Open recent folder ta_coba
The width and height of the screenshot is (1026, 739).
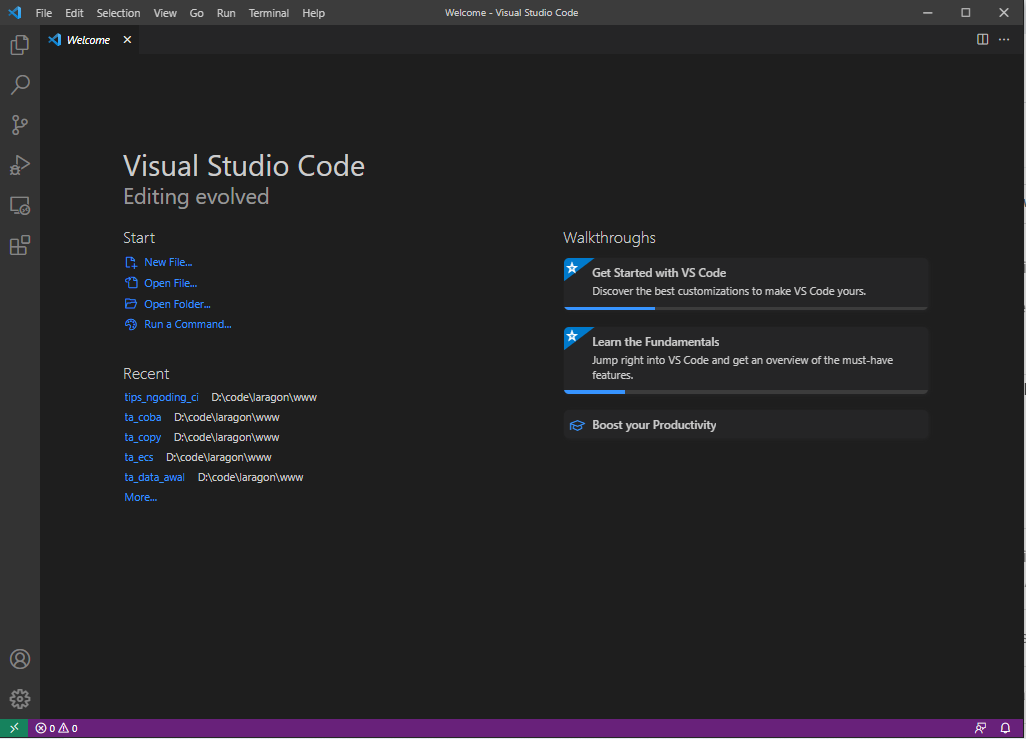point(143,418)
